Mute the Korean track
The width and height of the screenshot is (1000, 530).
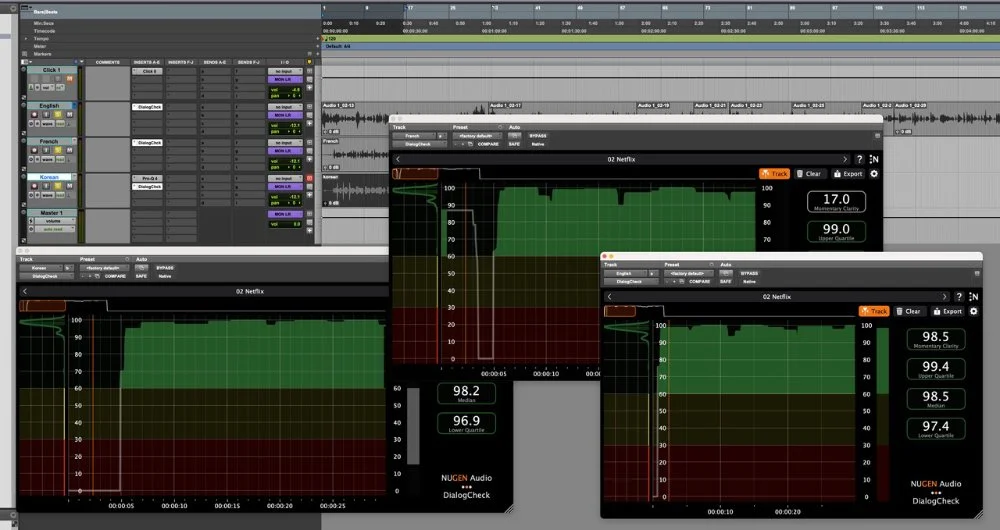pyautogui.click(x=70, y=186)
